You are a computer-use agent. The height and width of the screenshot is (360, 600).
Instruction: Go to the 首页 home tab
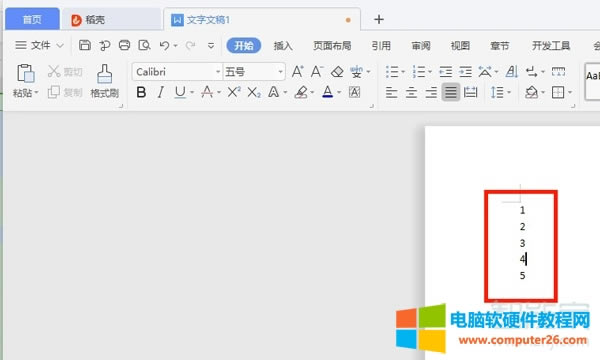coord(33,19)
